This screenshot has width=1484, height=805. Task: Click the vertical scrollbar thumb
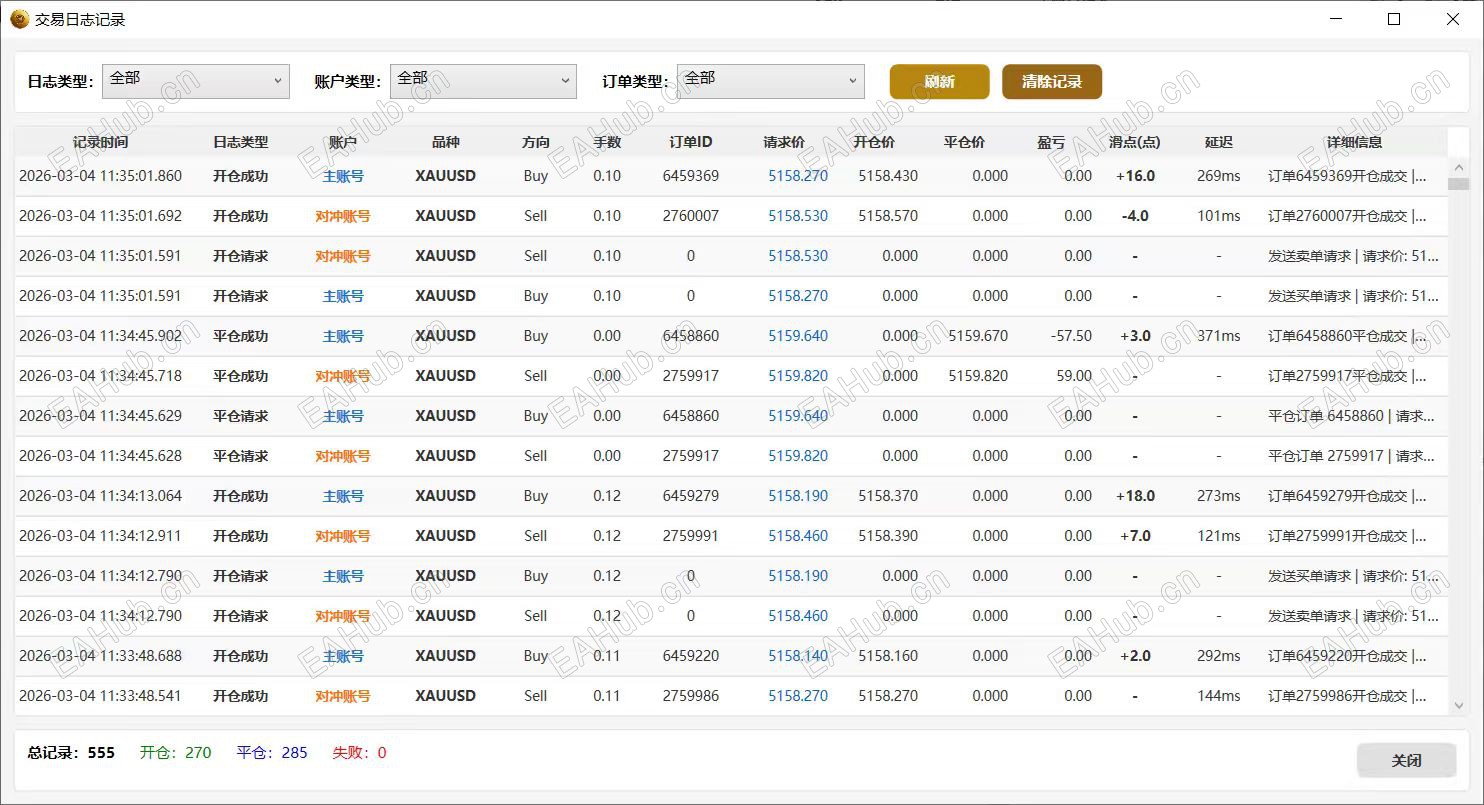coord(1458,183)
